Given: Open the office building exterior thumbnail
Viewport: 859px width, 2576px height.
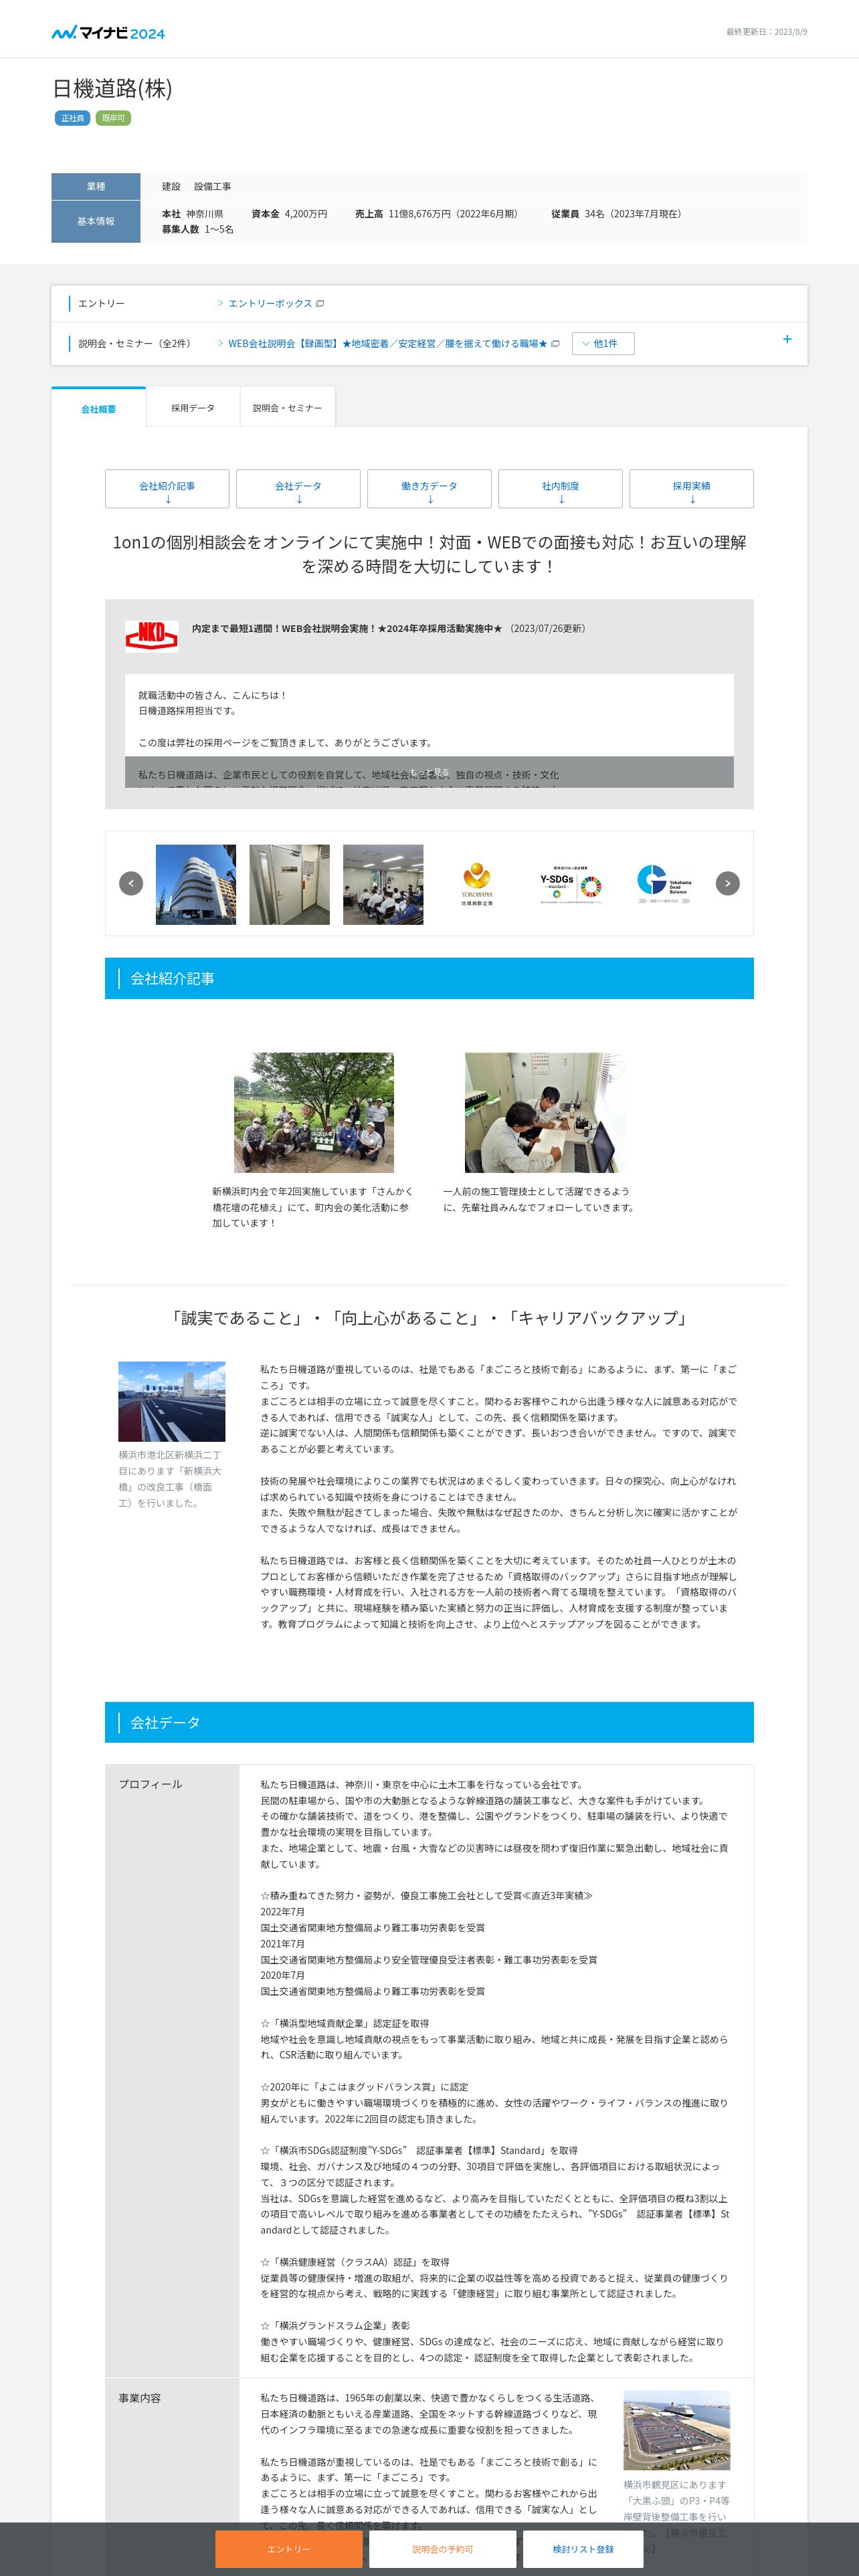Looking at the screenshot, I should [x=196, y=884].
